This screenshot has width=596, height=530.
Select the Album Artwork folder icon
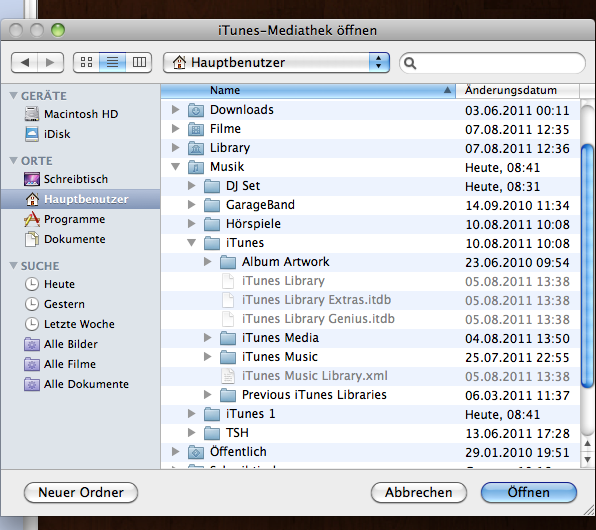click(x=228, y=262)
